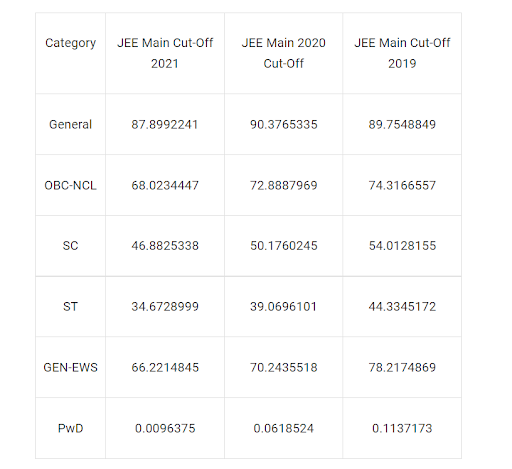The width and height of the screenshot is (512, 469).
Task: Select the GEN-EWS row label
Action: pyautogui.click(x=70, y=367)
